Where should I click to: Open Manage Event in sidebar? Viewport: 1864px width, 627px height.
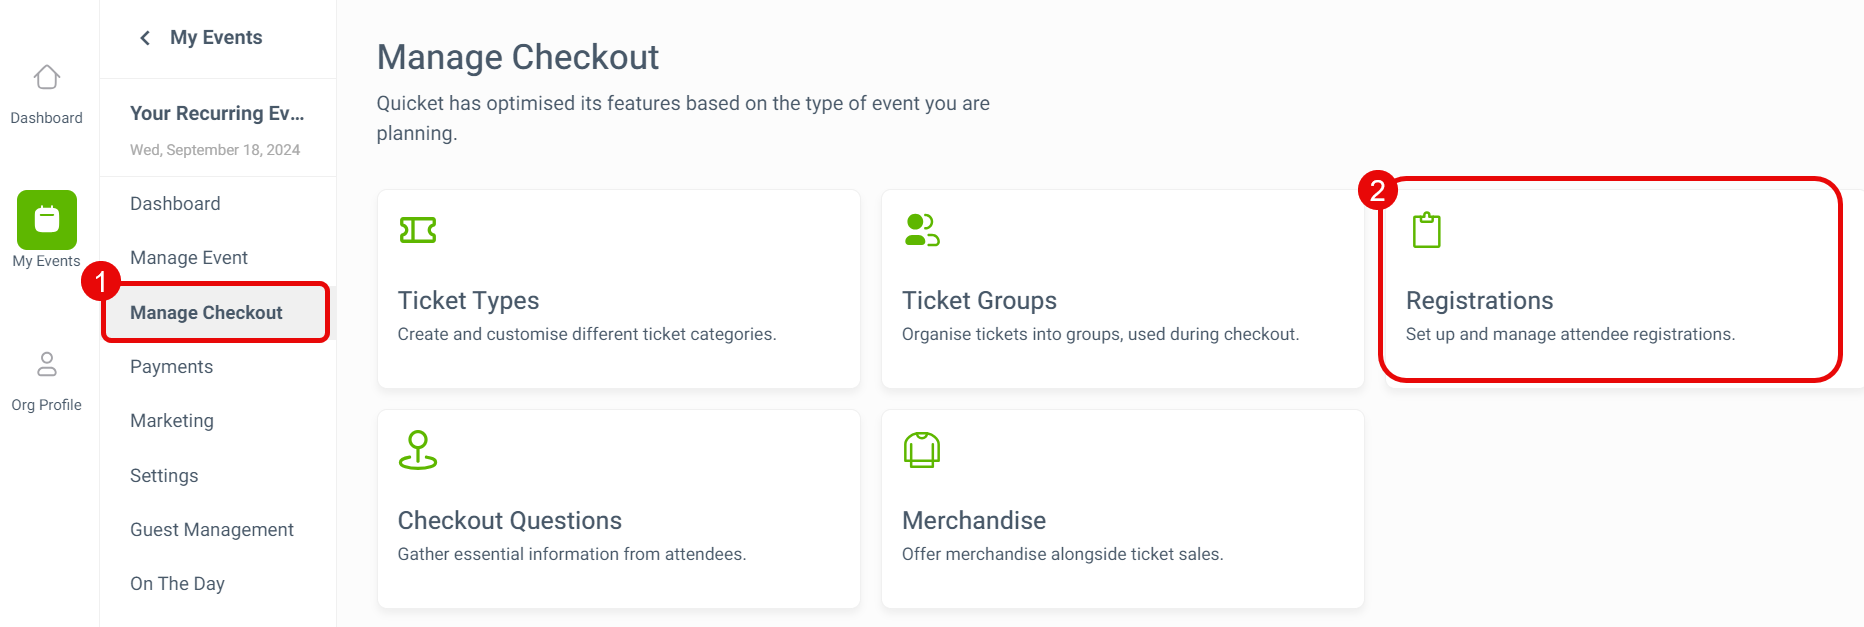tap(189, 258)
